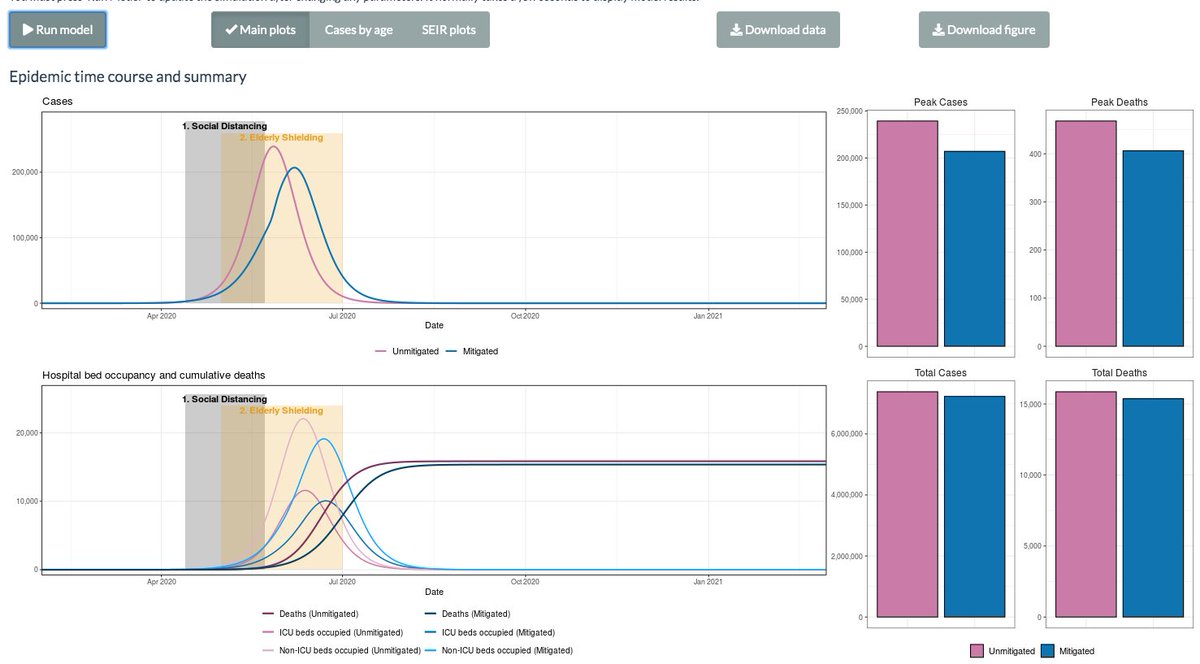This screenshot has width=1200, height=664.
Task: Open the Cases by age tab
Action: point(359,30)
